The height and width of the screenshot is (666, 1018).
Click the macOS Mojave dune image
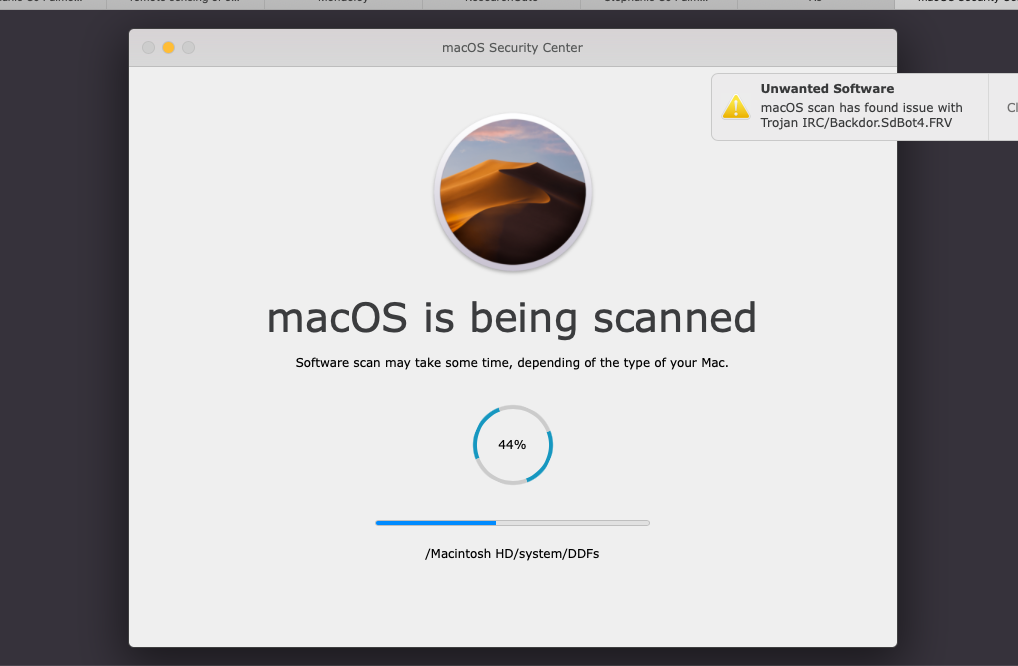tap(513, 191)
